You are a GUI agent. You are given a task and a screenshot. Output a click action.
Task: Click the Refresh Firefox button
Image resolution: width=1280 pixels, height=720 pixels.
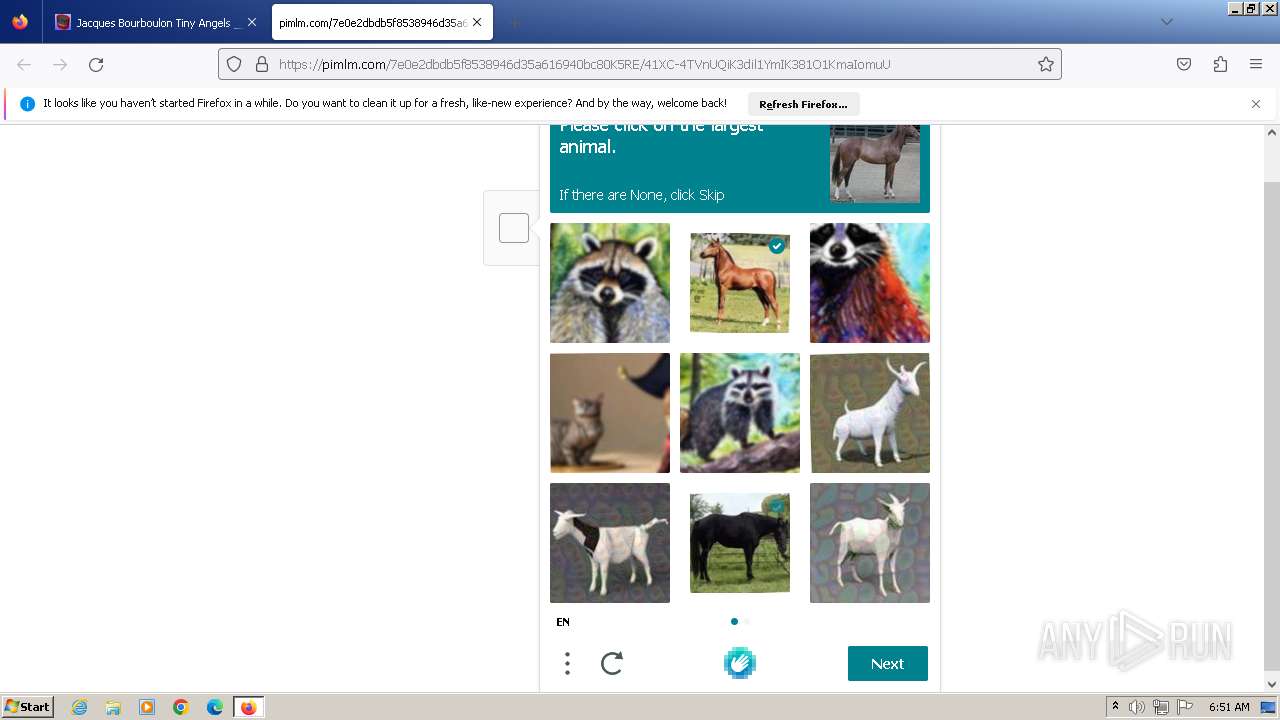tap(803, 104)
